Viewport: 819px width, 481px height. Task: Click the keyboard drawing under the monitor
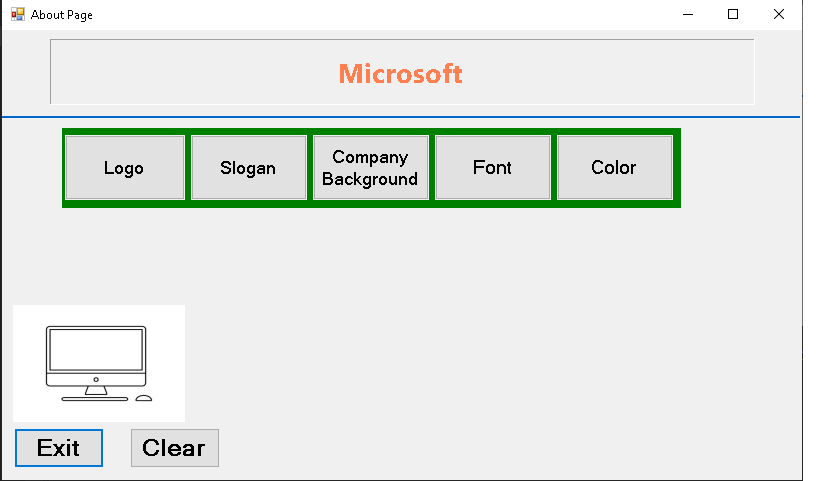coord(94,399)
